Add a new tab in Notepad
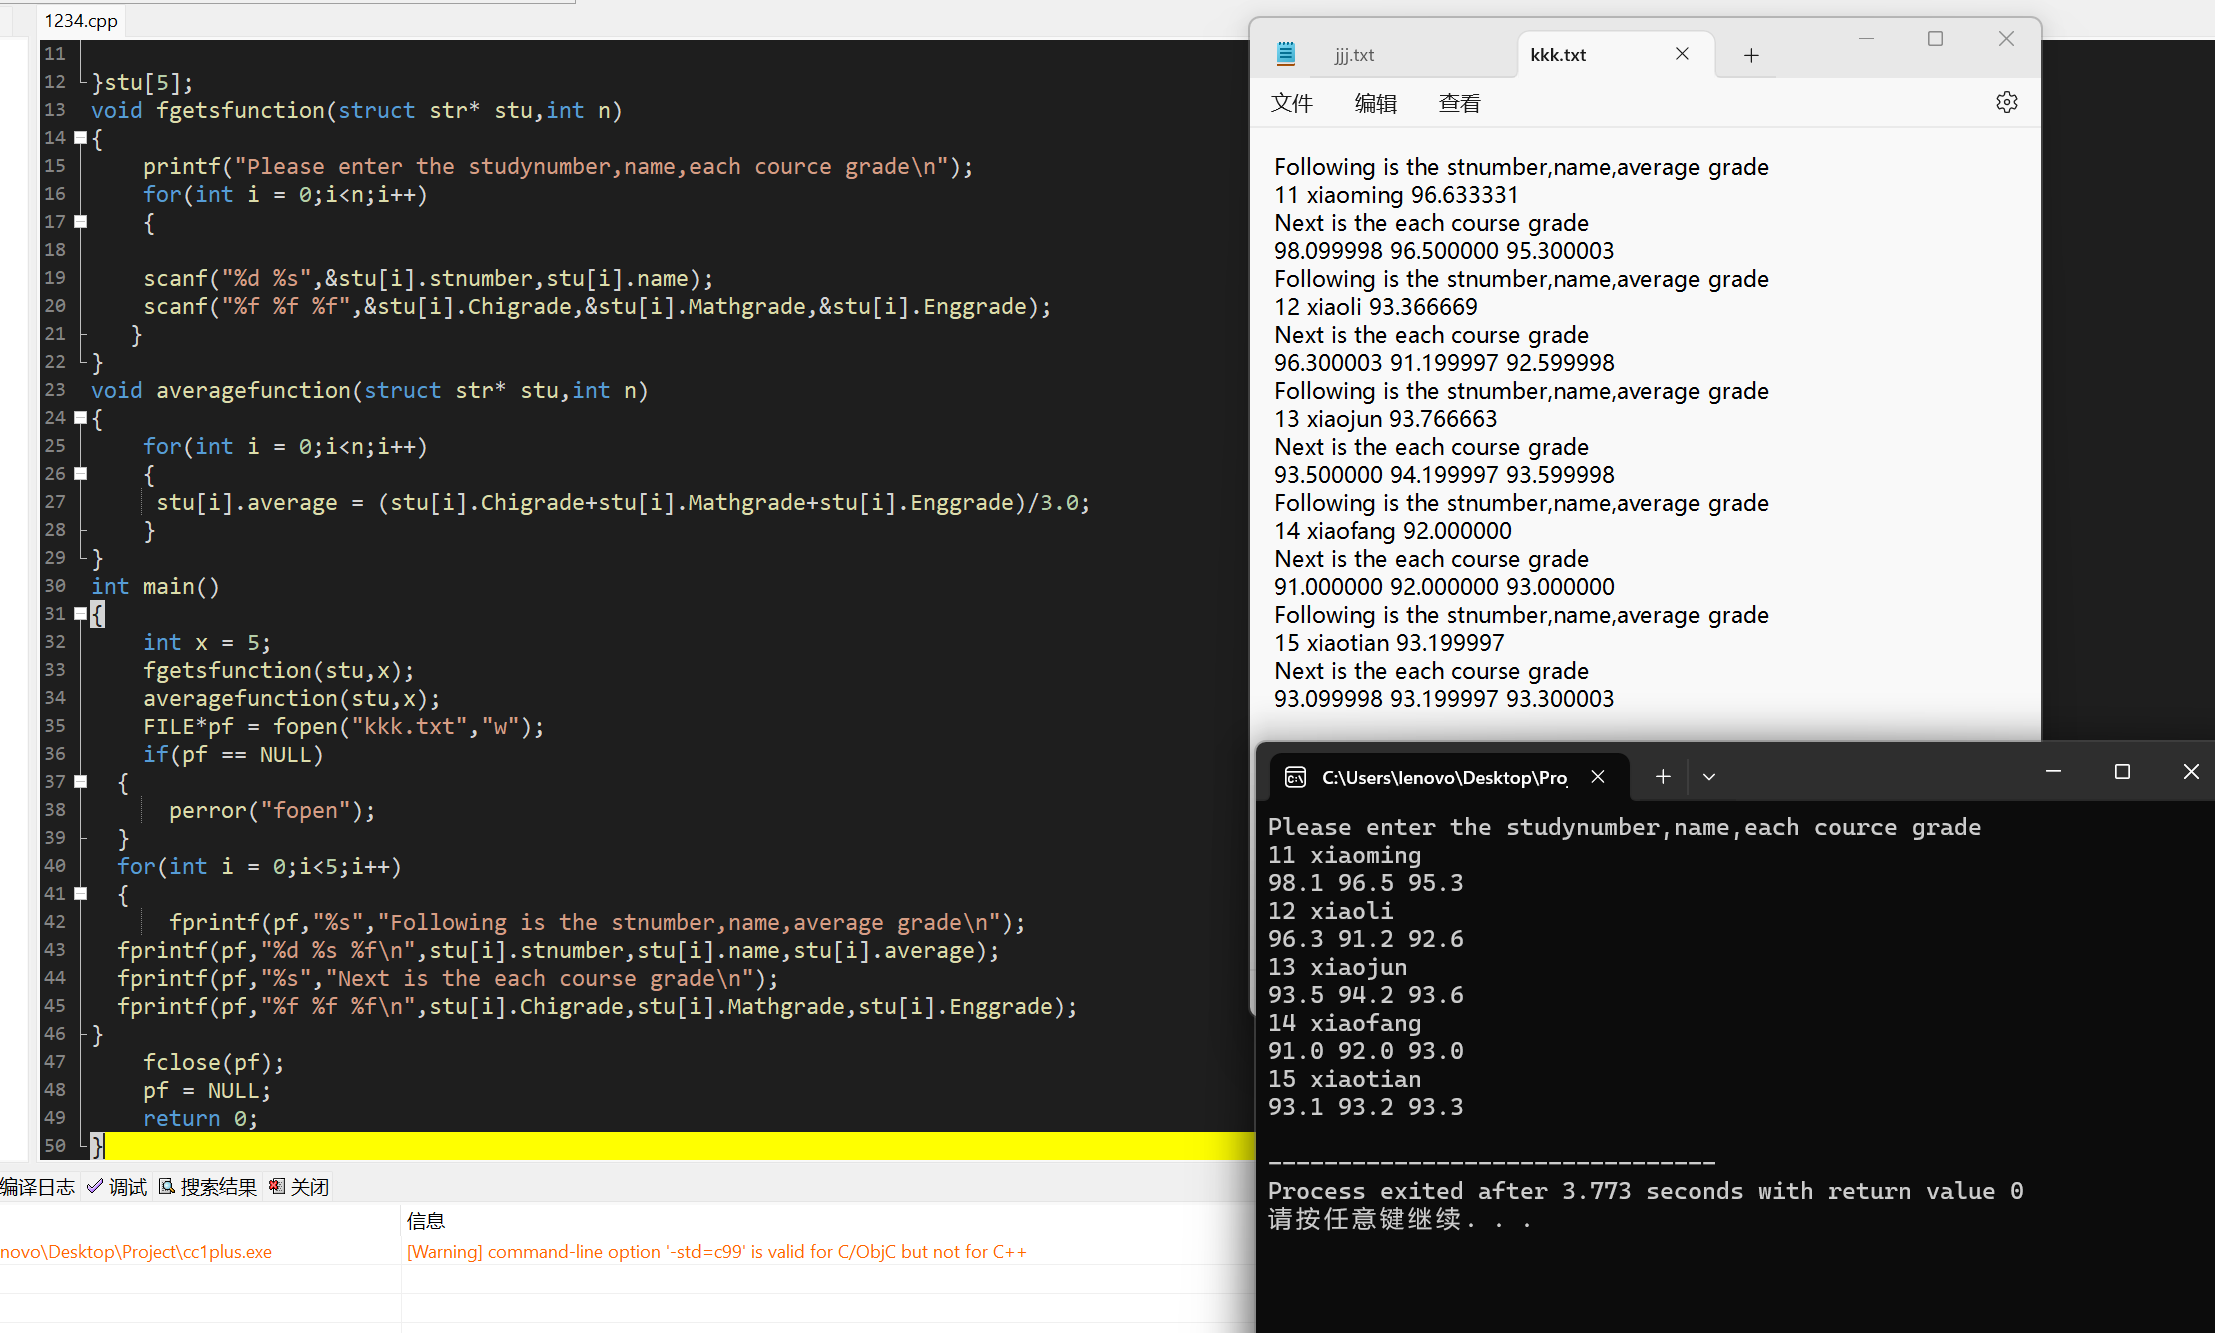This screenshot has width=2215, height=1333. tap(1751, 56)
